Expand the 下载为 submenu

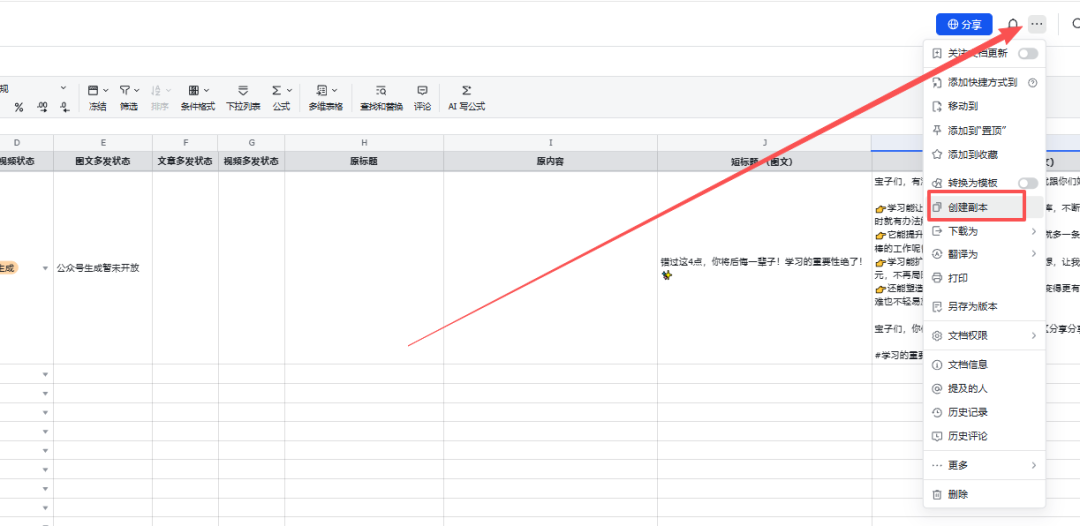click(x=984, y=231)
